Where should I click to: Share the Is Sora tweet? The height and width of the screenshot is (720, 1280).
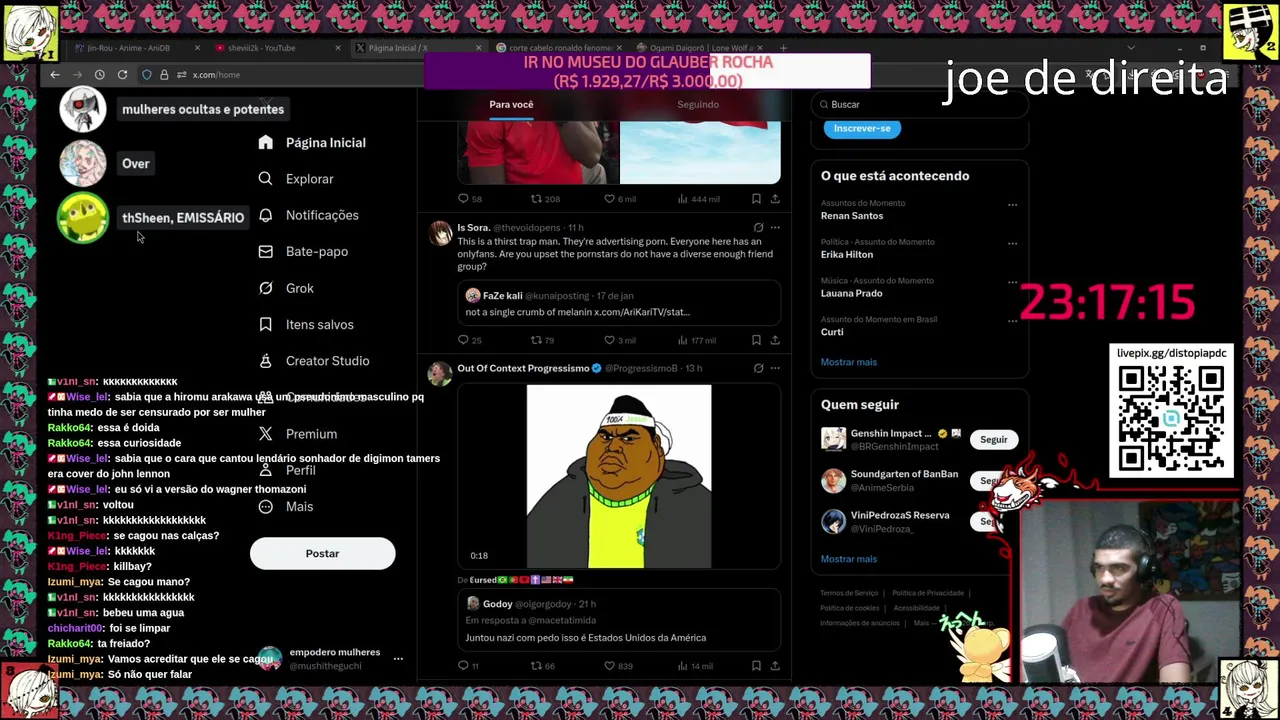click(775, 340)
